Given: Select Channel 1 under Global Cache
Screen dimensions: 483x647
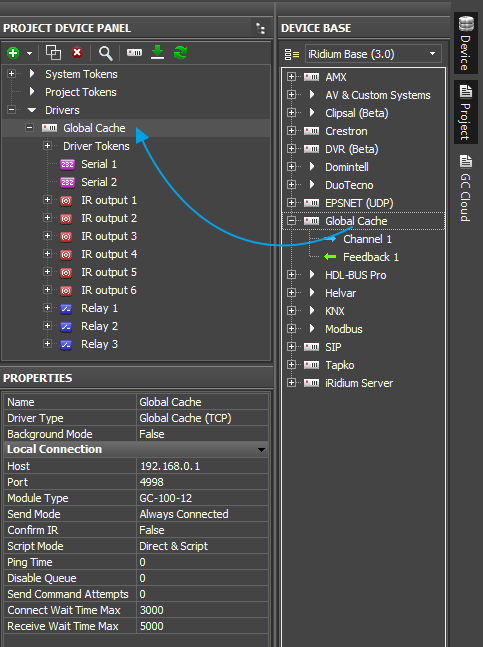Looking at the screenshot, I should point(367,239).
